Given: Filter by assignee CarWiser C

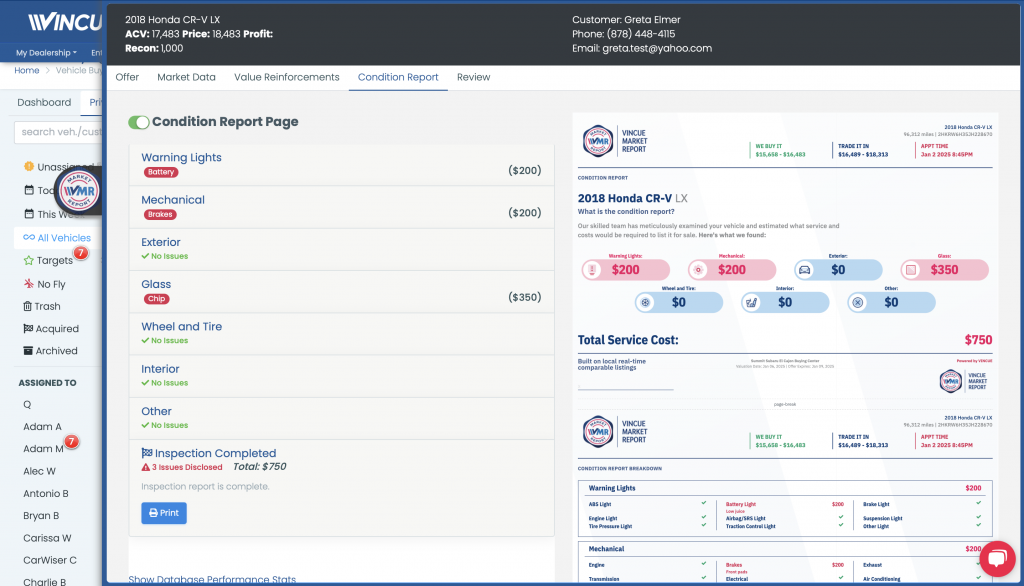Looking at the screenshot, I should click(50, 560).
